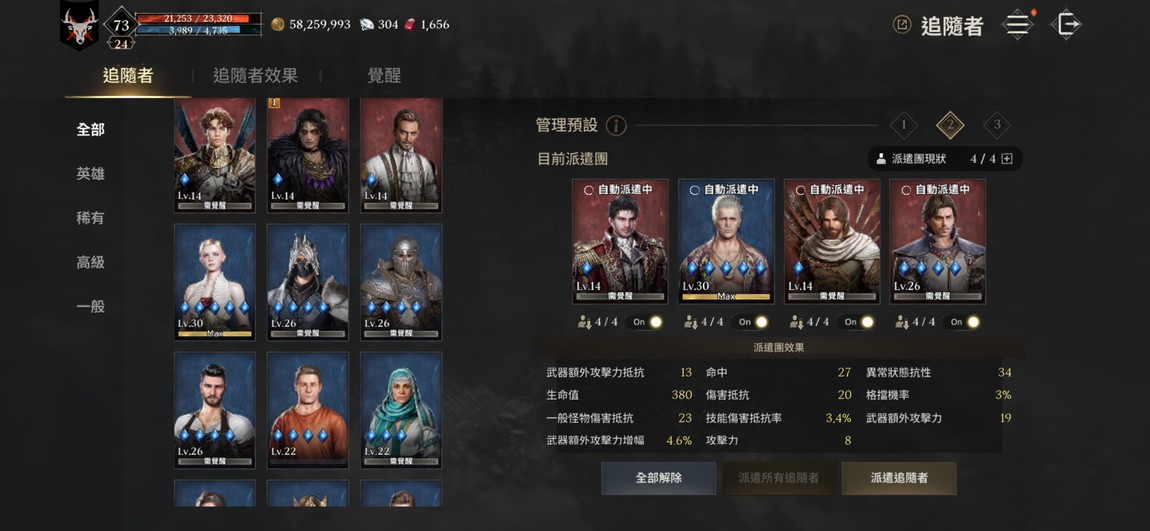The height and width of the screenshot is (531, 1150).
Task: Toggle the On switch under fourth dispatched follower
Action: tap(963, 322)
